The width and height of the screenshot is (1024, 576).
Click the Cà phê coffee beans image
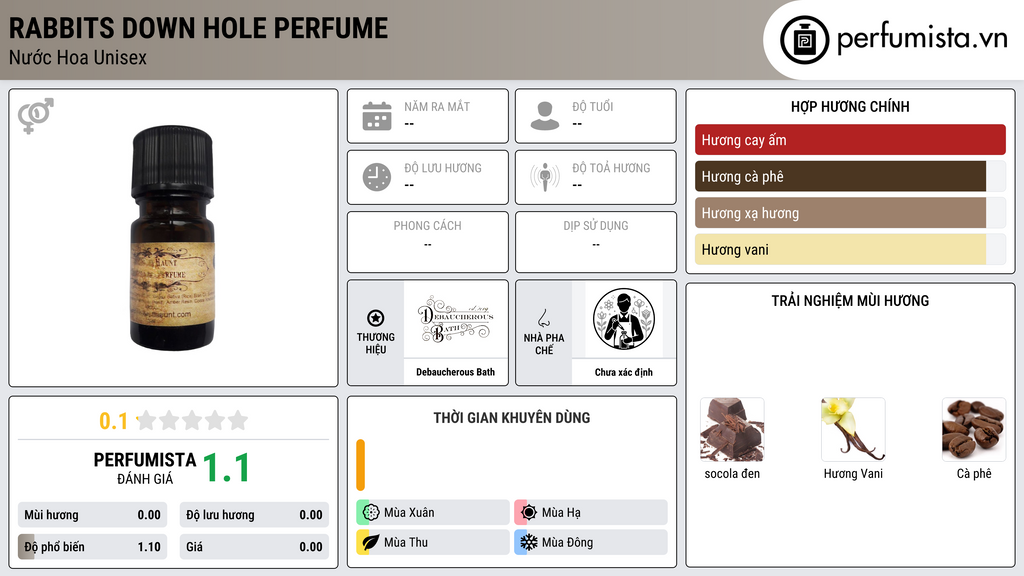[x=974, y=430]
